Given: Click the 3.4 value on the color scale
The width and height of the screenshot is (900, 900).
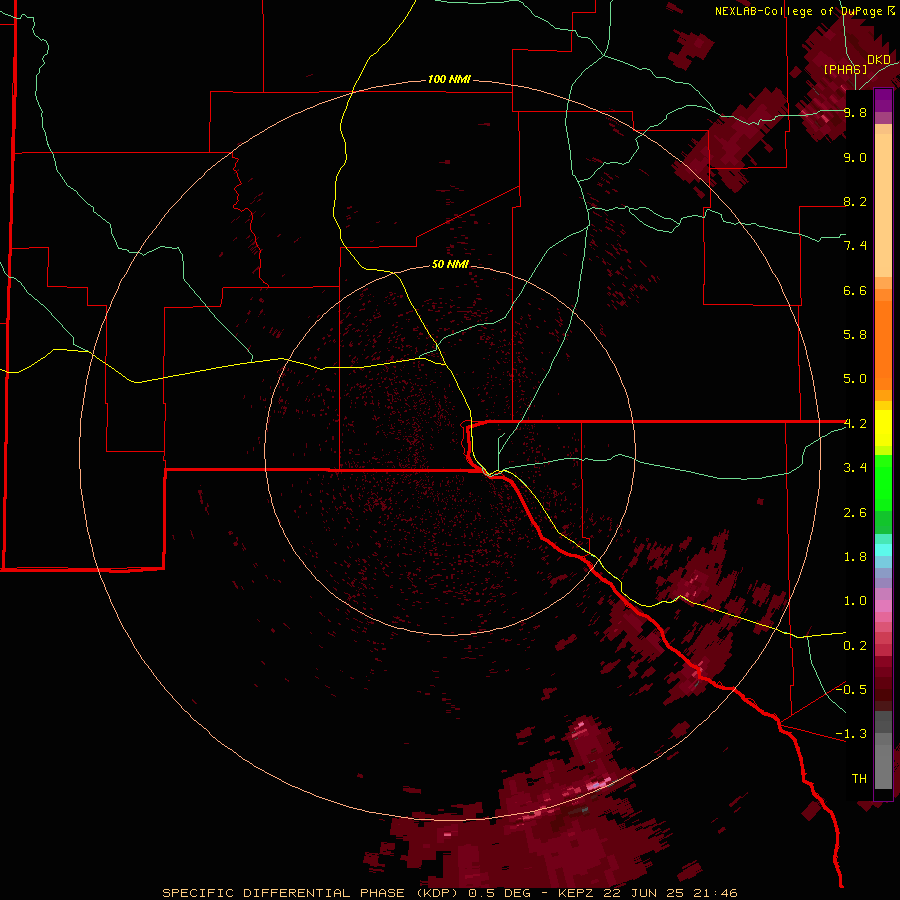Looking at the screenshot, I should click(855, 468).
